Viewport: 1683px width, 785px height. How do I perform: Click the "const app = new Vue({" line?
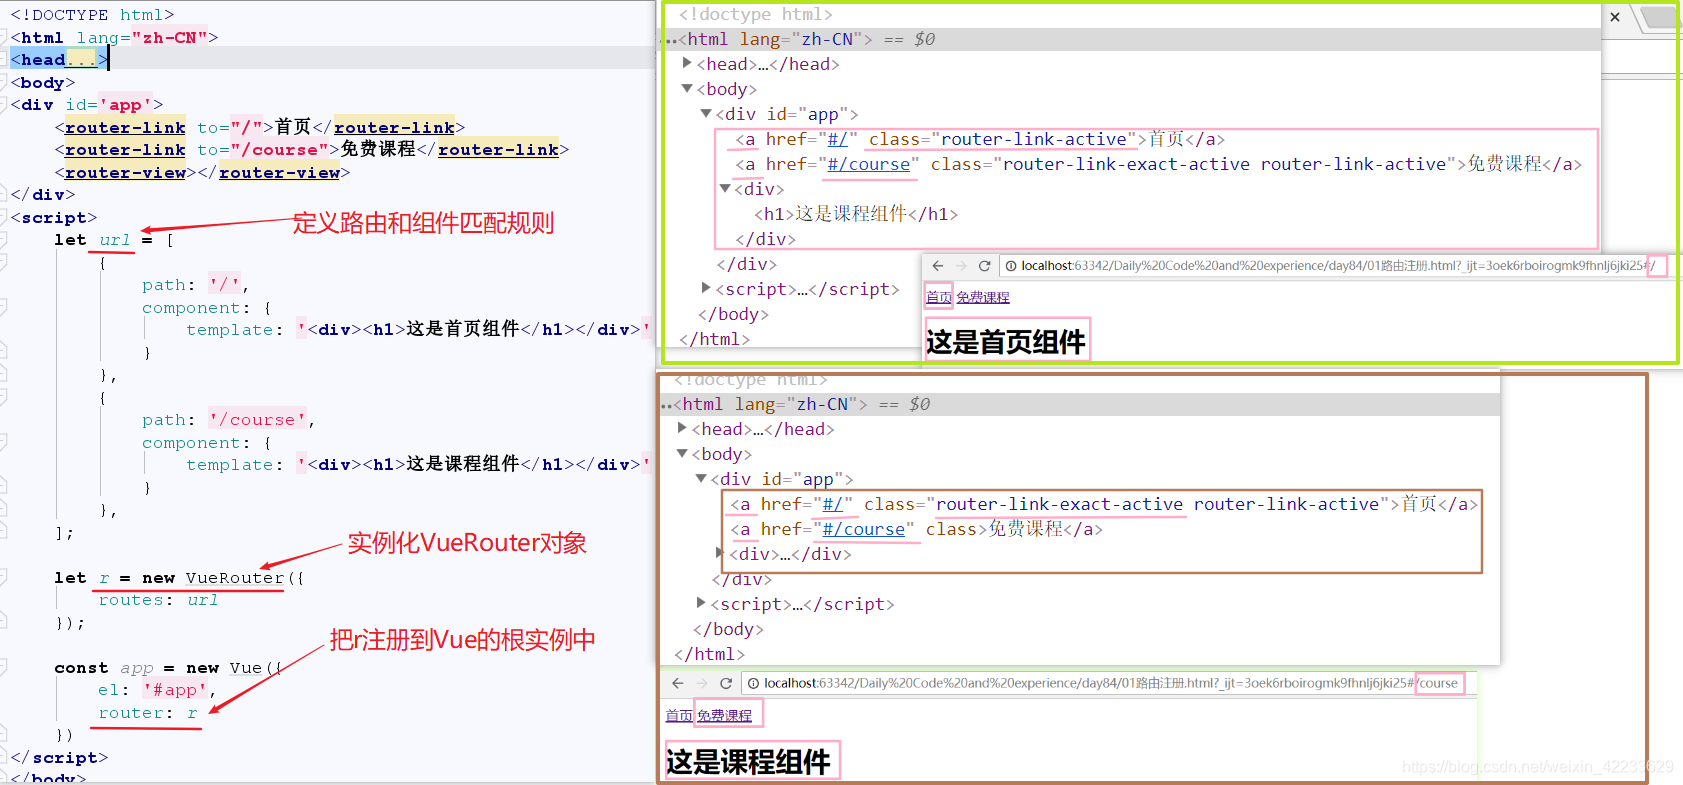(168, 668)
